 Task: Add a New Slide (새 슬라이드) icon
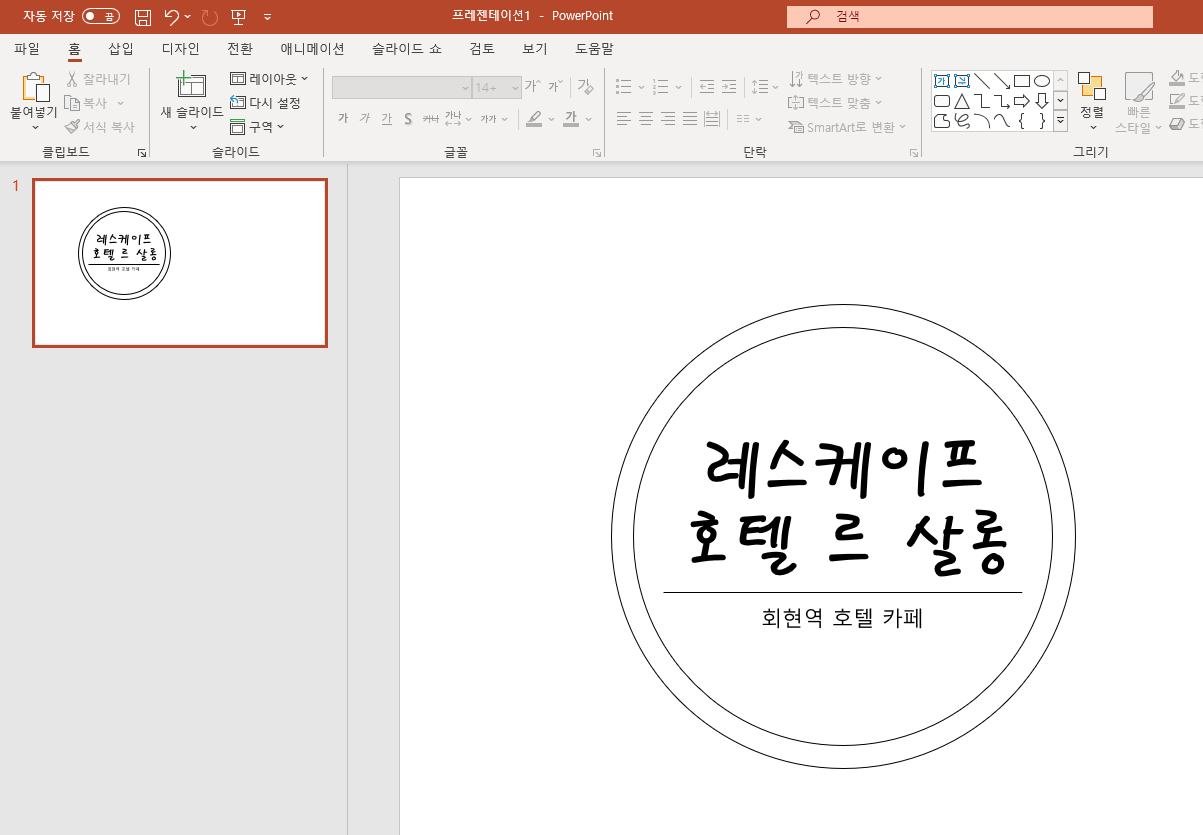[190, 85]
